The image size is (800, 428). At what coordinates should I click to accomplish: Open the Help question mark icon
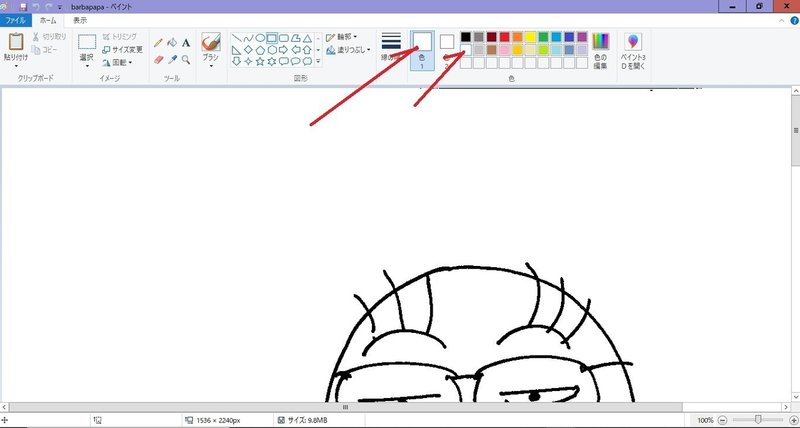pos(794,21)
